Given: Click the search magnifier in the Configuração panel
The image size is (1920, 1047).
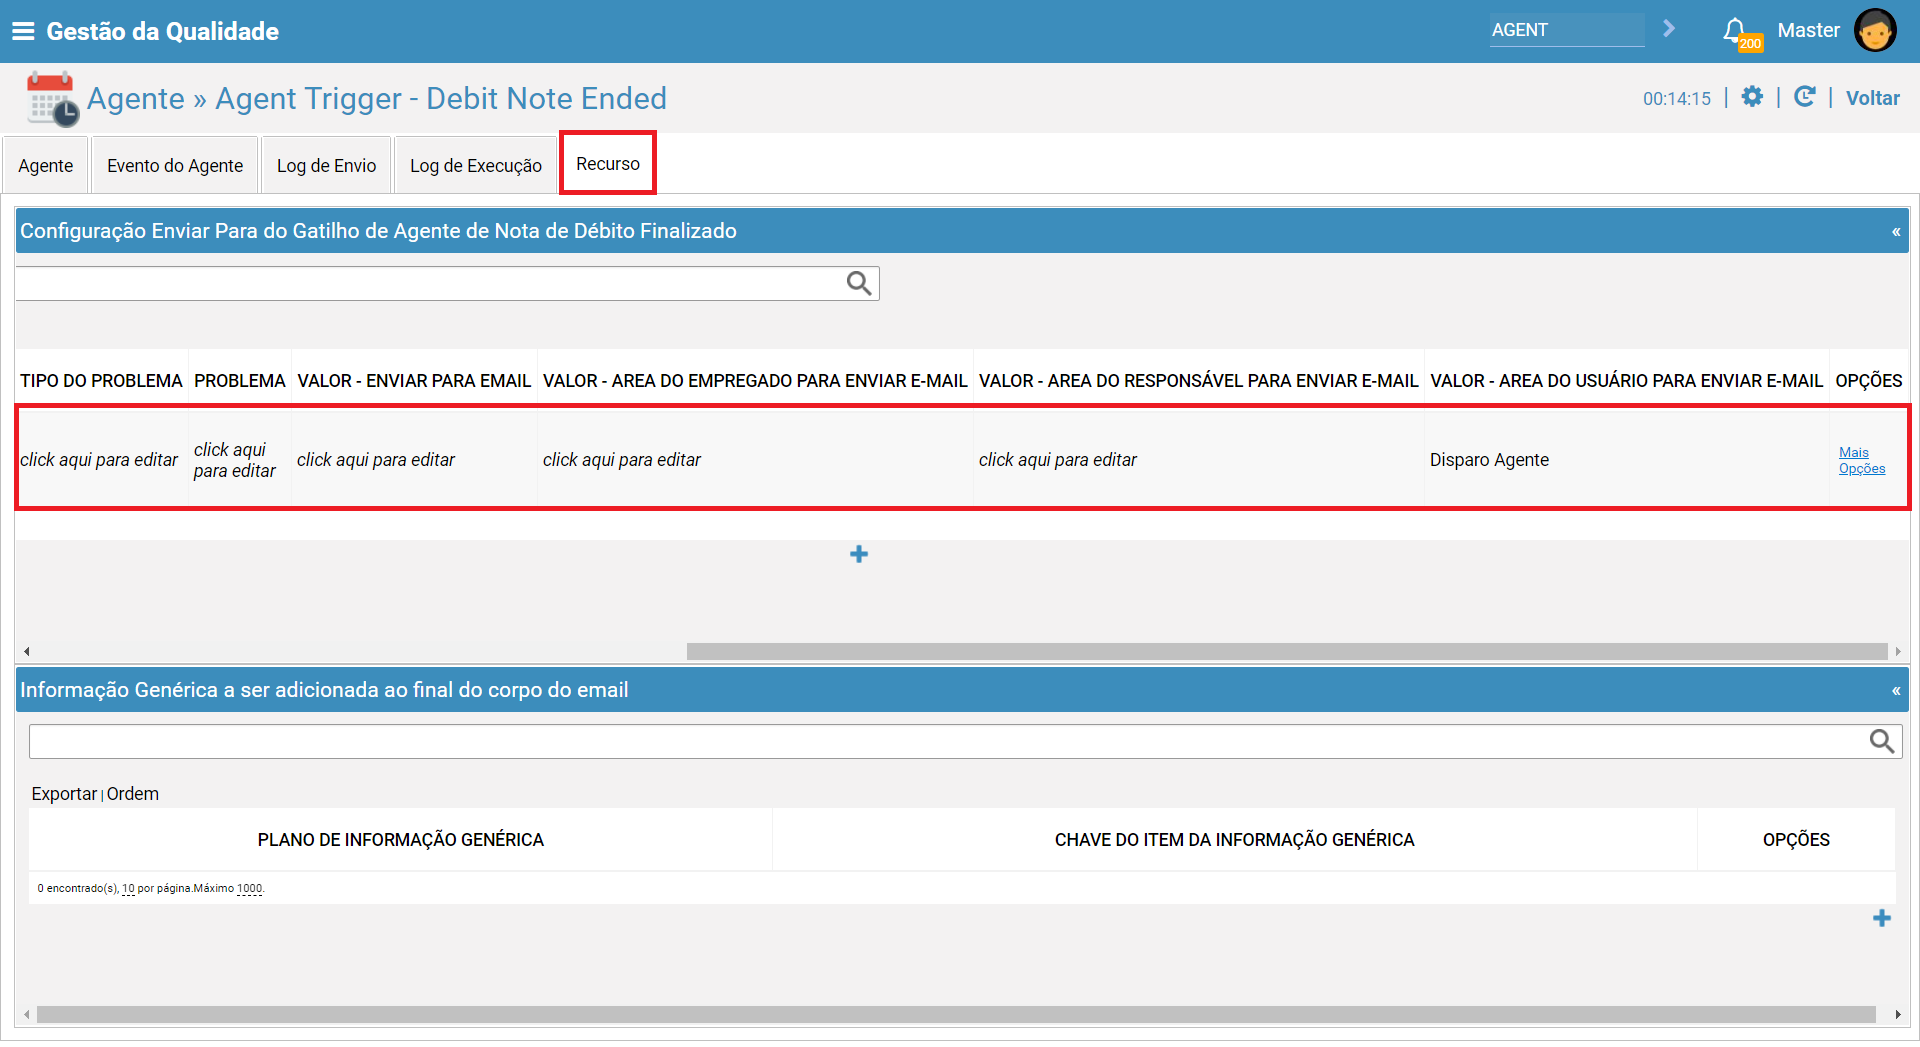Looking at the screenshot, I should (x=859, y=284).
